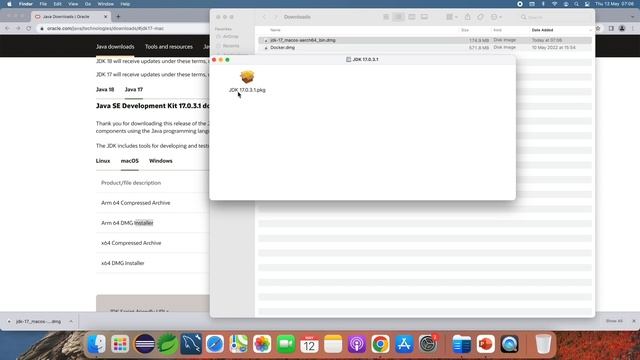Open Eclipse from the Dock
The image size is (640, 360).
(144, 344)
